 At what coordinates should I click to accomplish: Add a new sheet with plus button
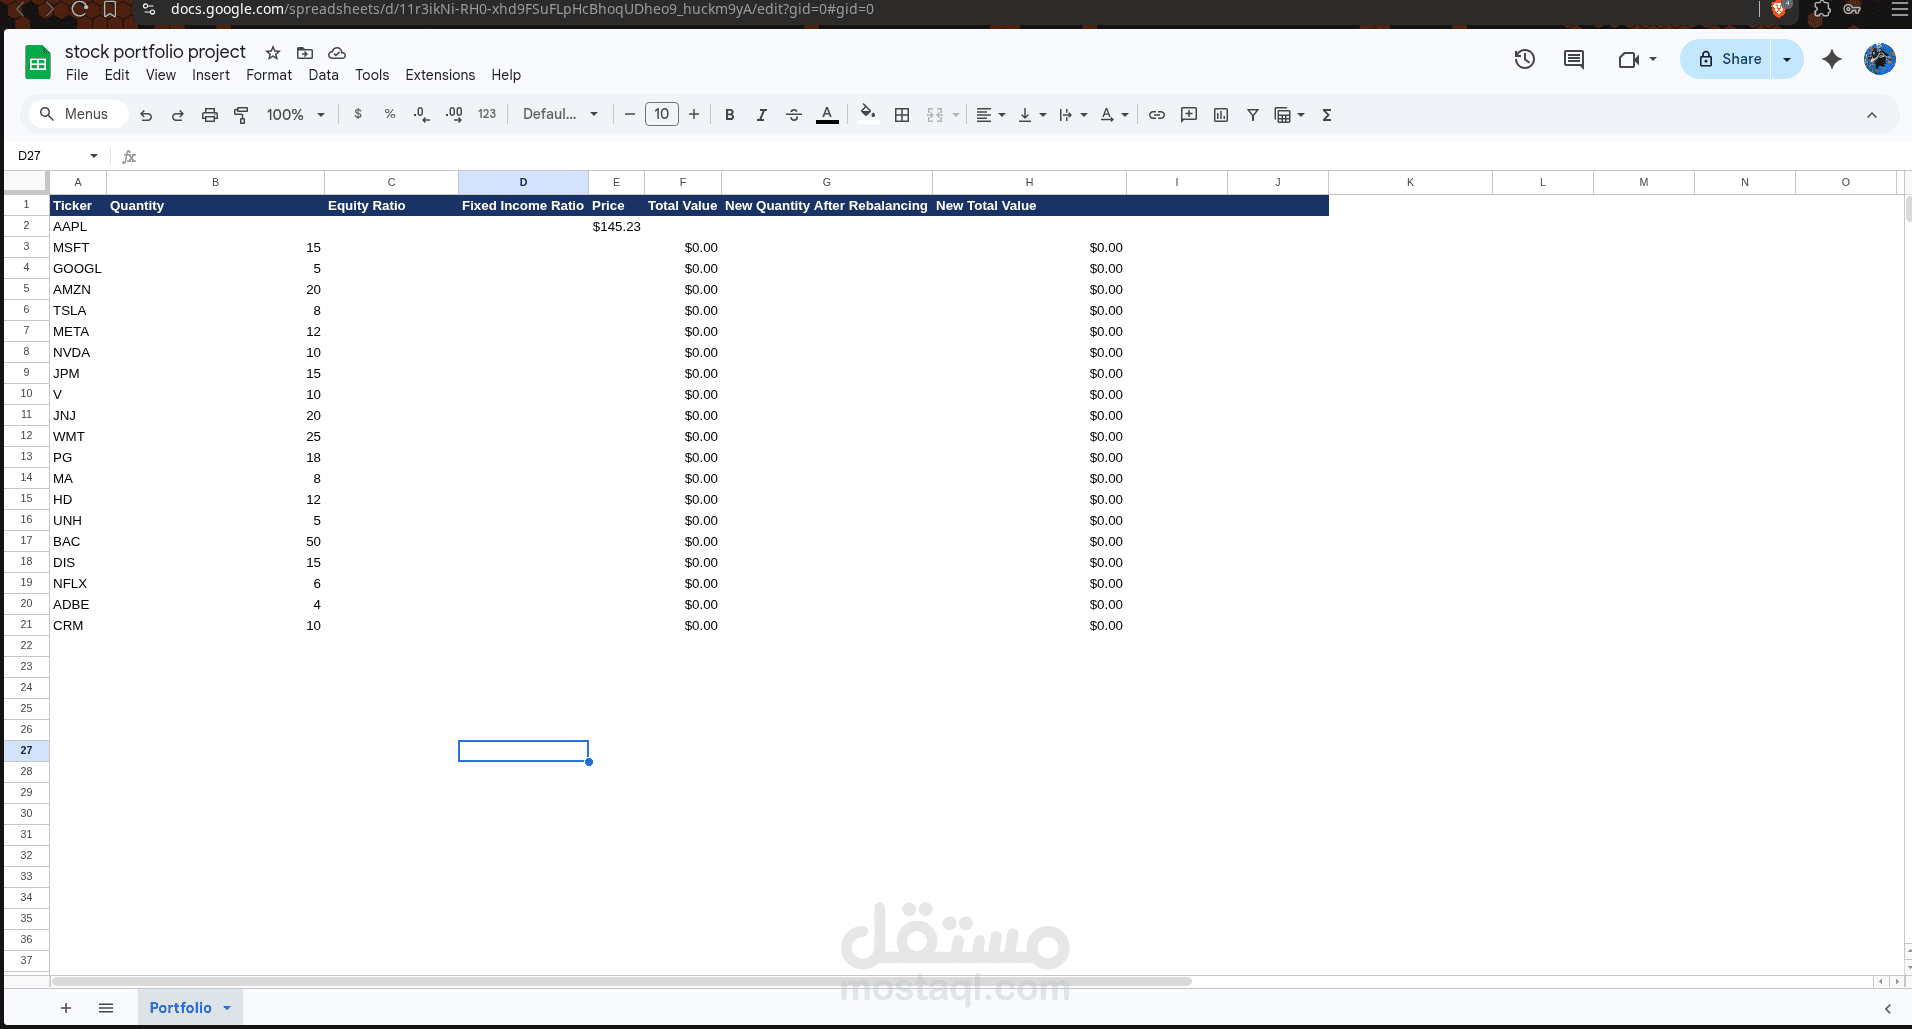[x=66, y=1008]
